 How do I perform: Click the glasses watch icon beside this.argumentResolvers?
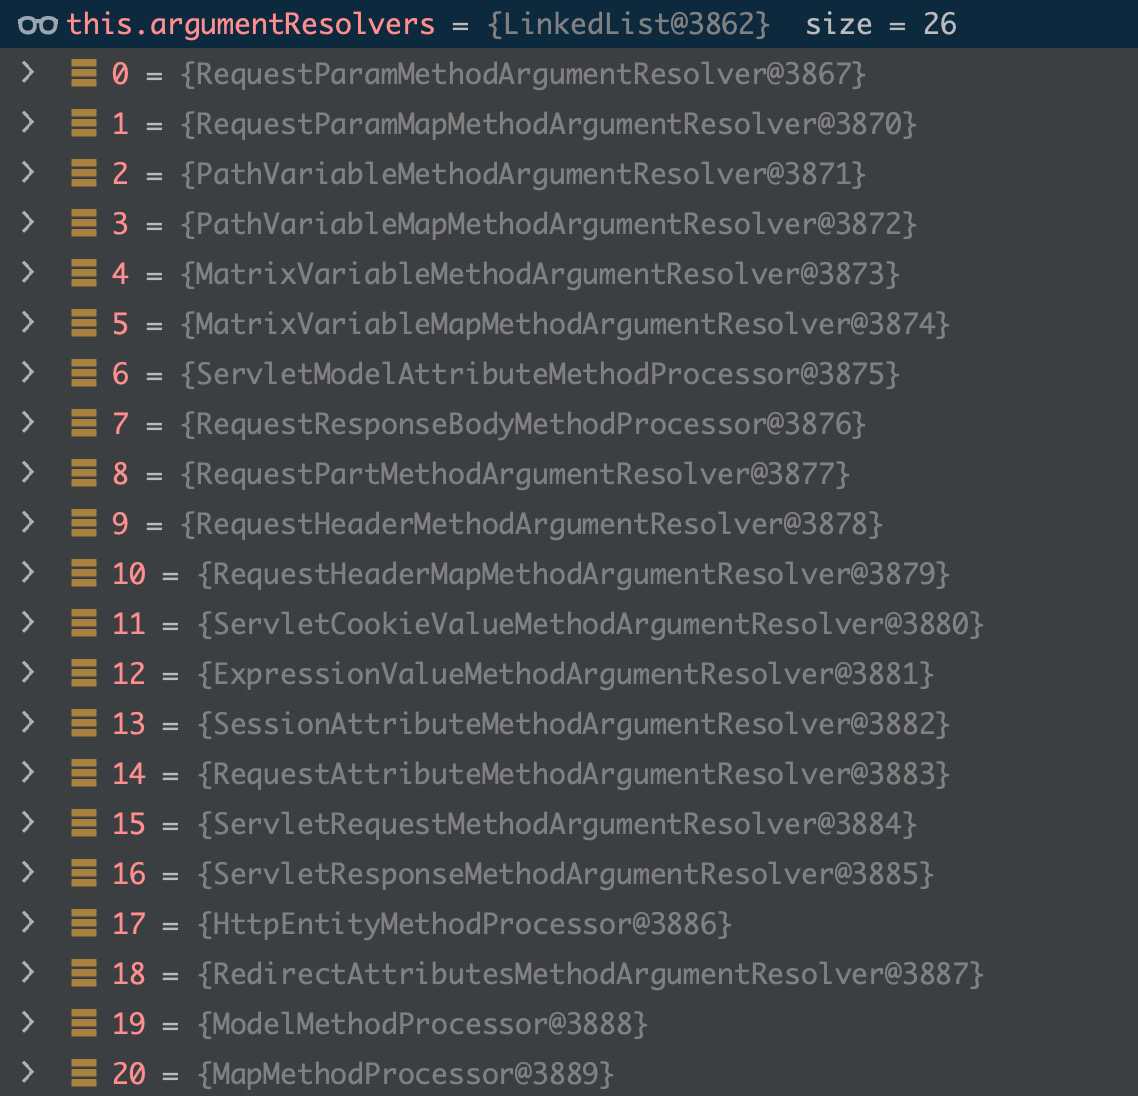point(38,25)
